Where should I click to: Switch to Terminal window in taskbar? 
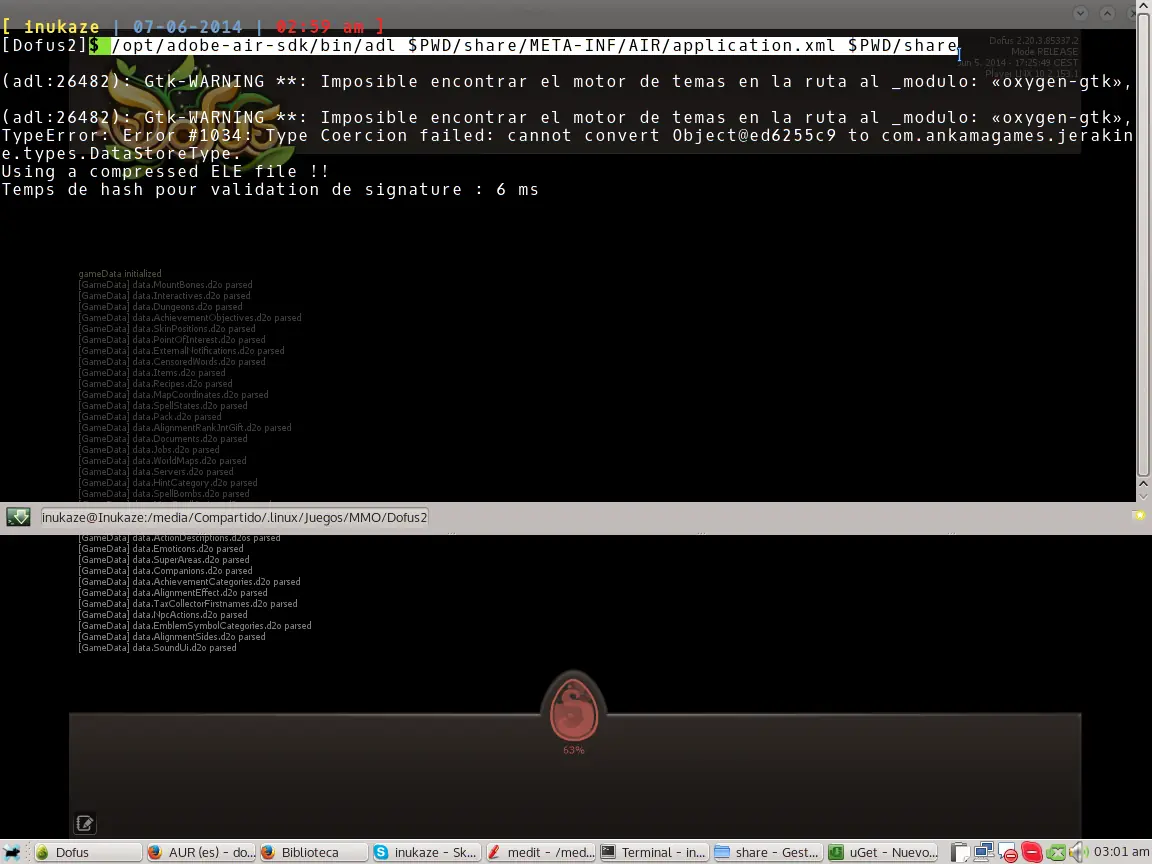coord(653,852)
